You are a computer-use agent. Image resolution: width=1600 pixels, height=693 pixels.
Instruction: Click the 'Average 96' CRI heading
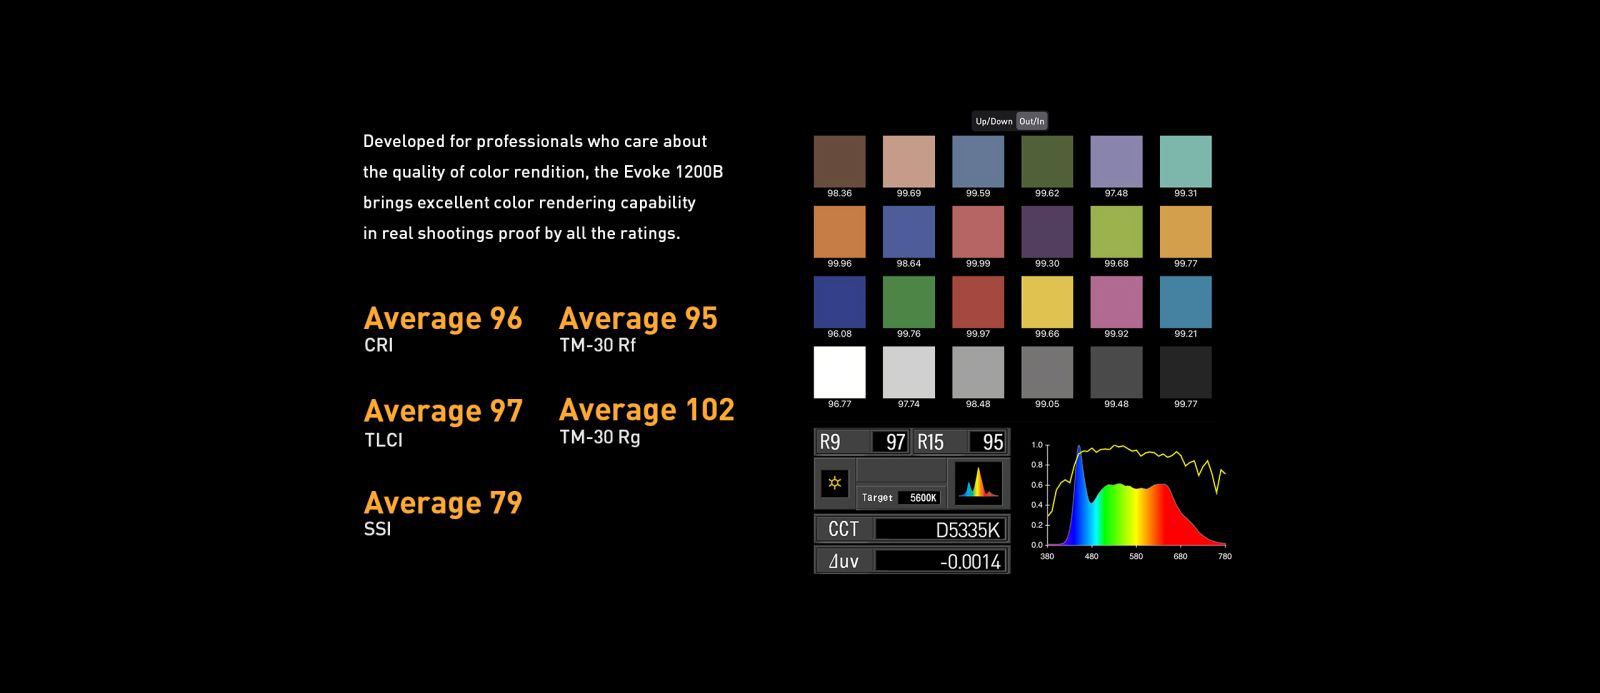click(443, 318)
